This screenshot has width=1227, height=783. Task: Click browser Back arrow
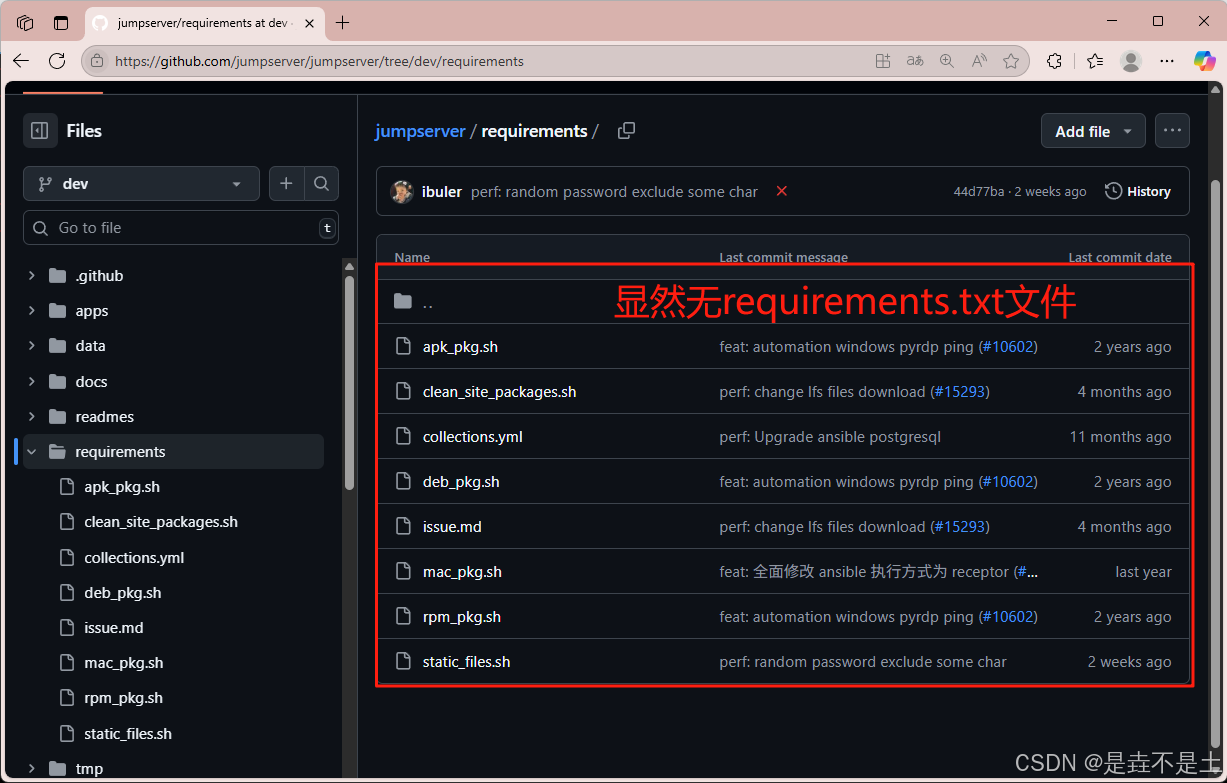(21, 61)
